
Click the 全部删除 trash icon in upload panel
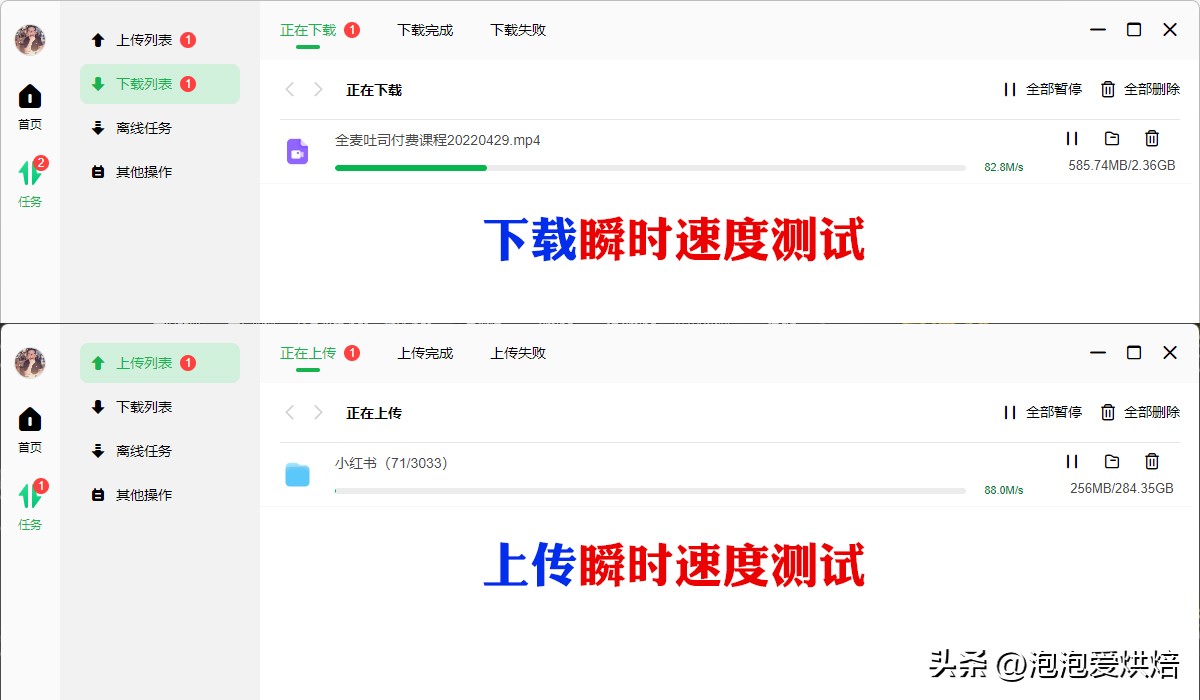click(1107, 412)
